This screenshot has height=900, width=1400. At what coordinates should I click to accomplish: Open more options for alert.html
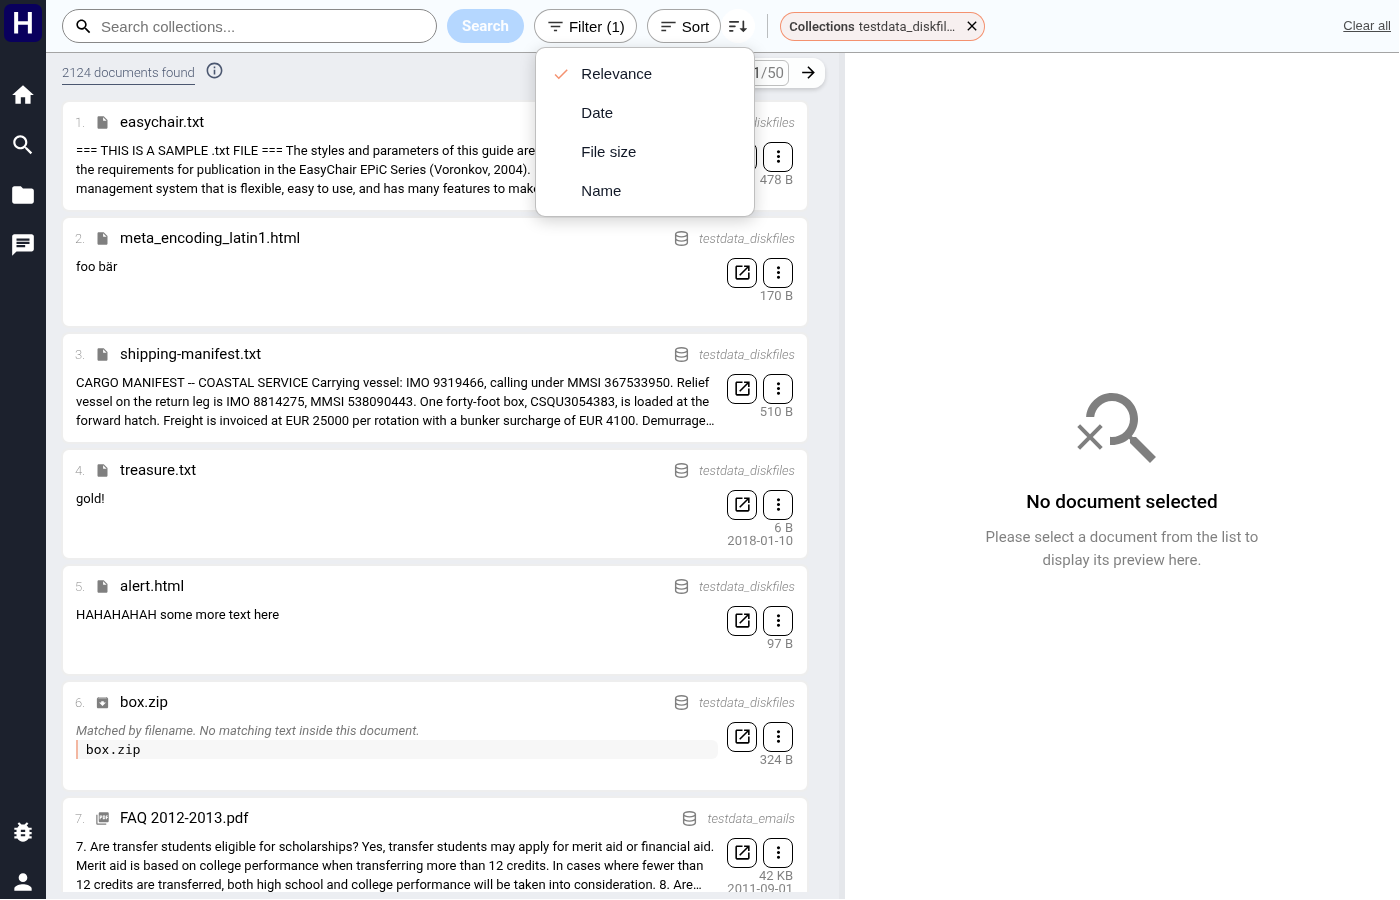click(x=778, y=621)
